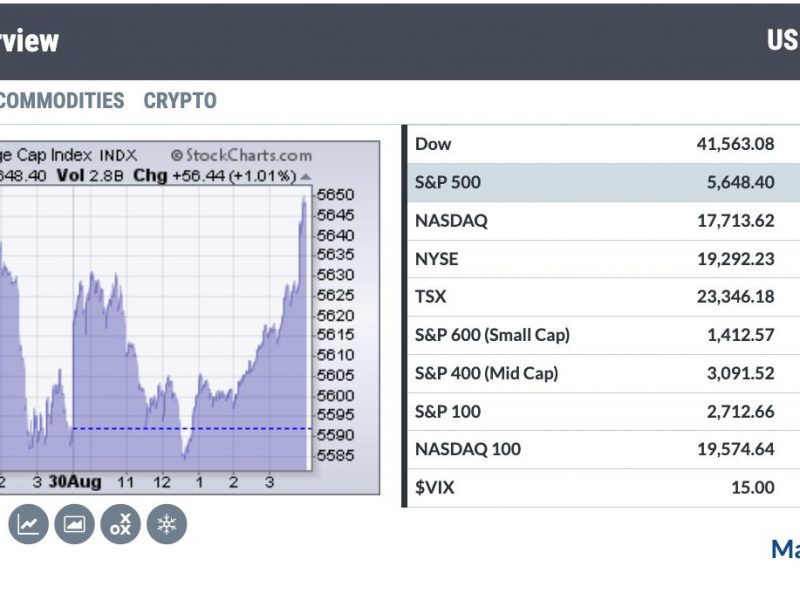Select the NYSE row
Viewport: 800px width, 600px height.
(604, 259)
